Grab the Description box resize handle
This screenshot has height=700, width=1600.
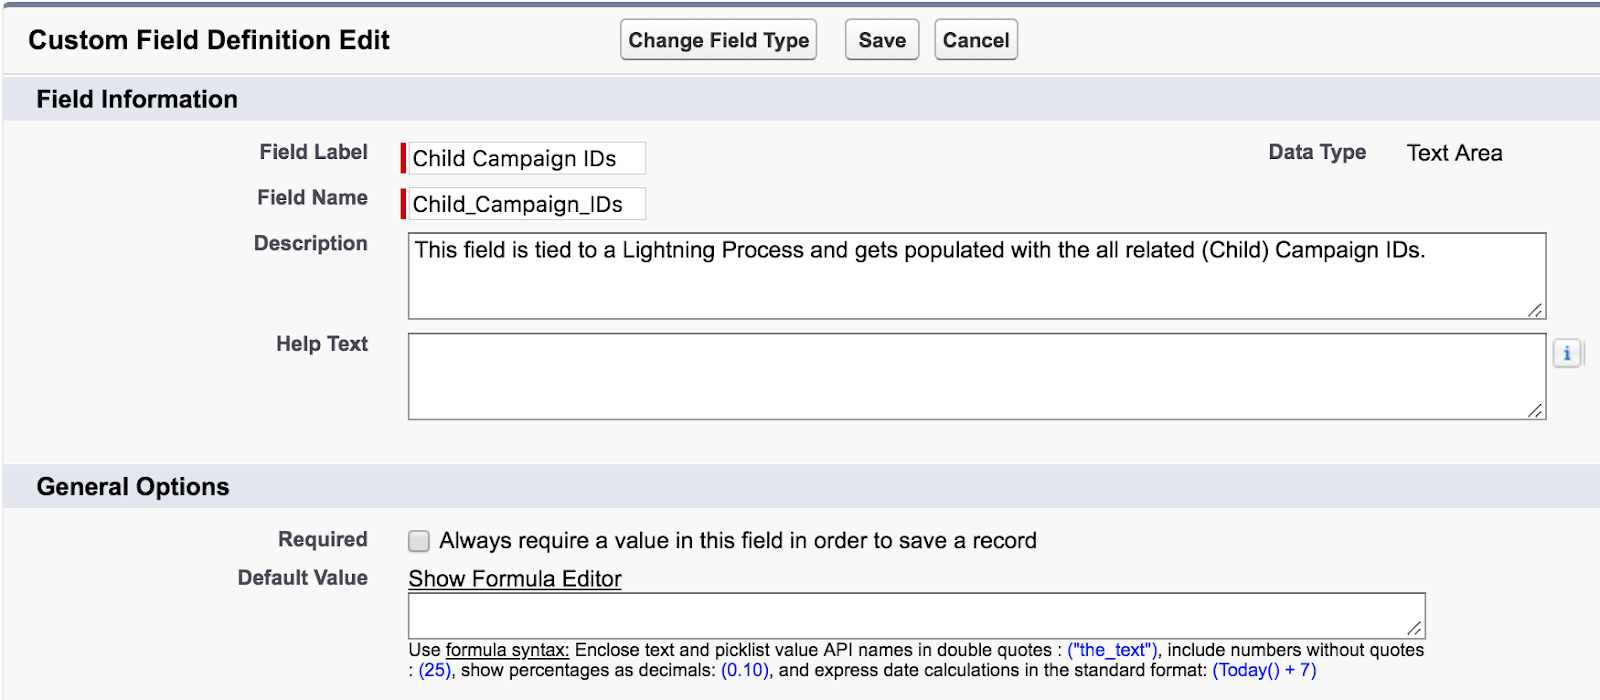(1535, 310)
